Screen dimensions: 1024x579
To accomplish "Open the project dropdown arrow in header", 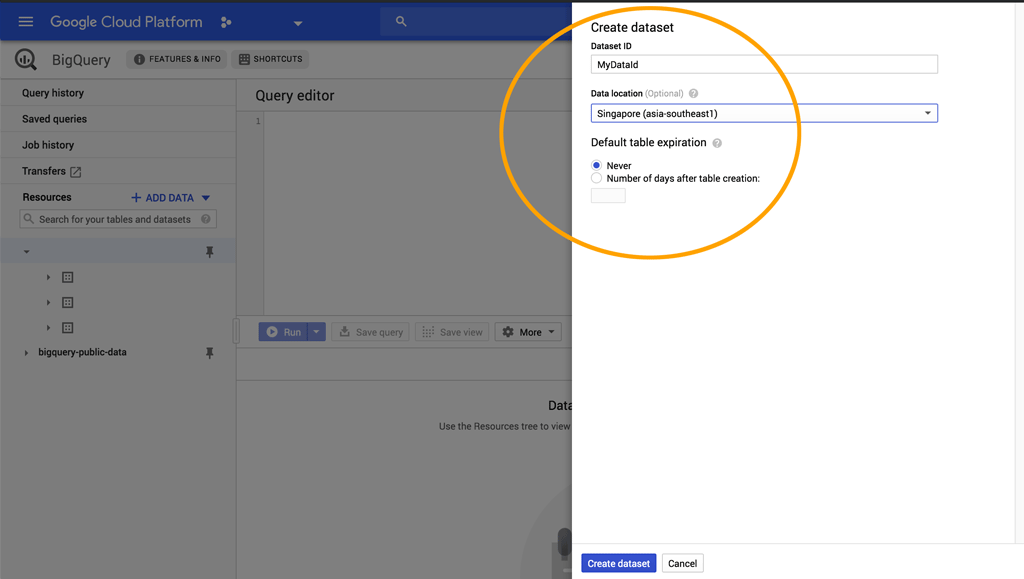I will (298, 23).
